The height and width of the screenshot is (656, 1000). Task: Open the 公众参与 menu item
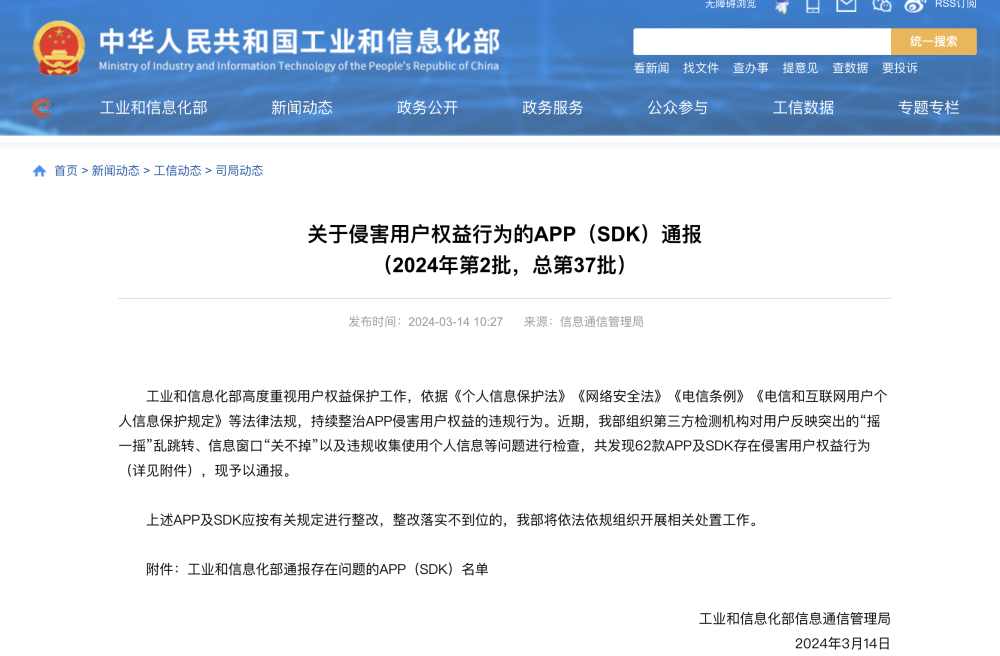[x=678, y=108]
